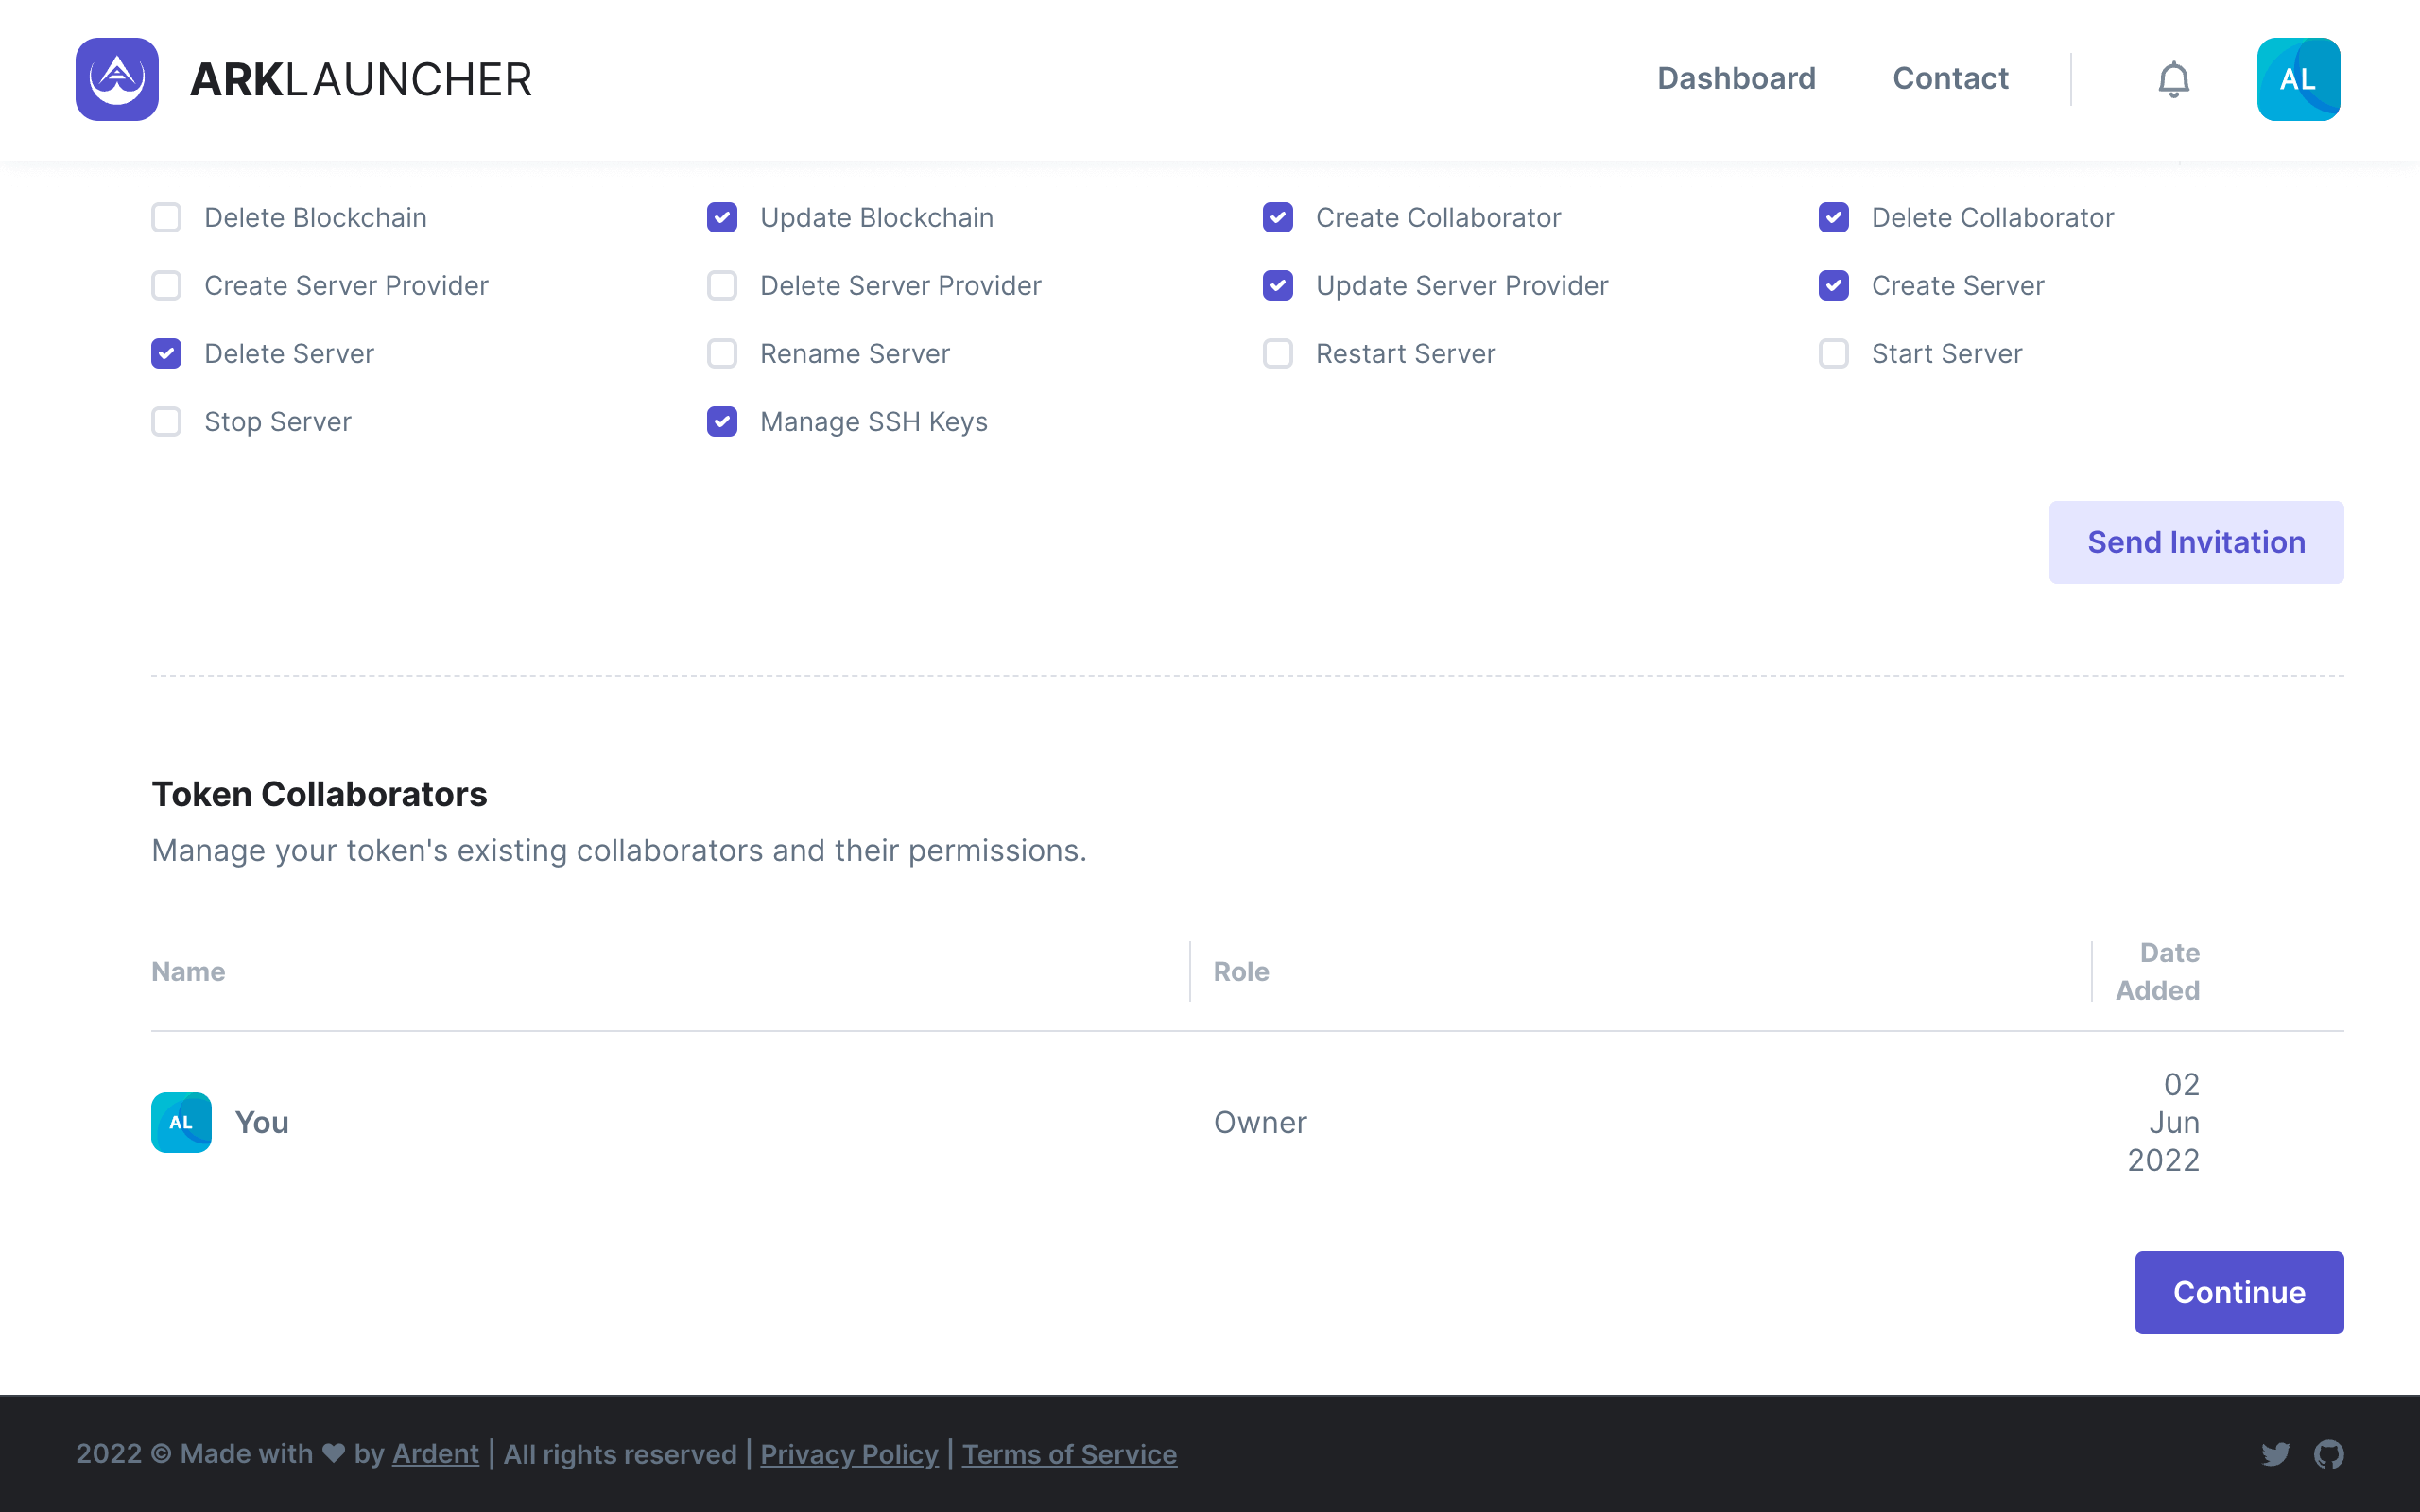Check the Restart Server checkbox
Image resolution: width=2420 pixels, height=1512 pixels.
[1278, 353]
